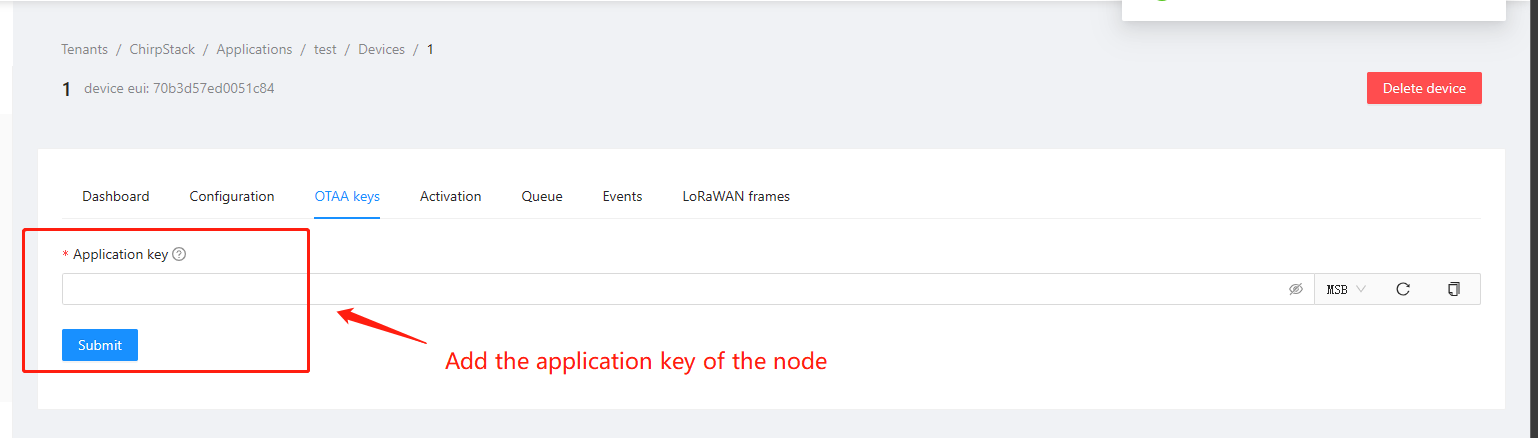View the Queue tab
This screenshot has width=1538, height=438.
542,196
